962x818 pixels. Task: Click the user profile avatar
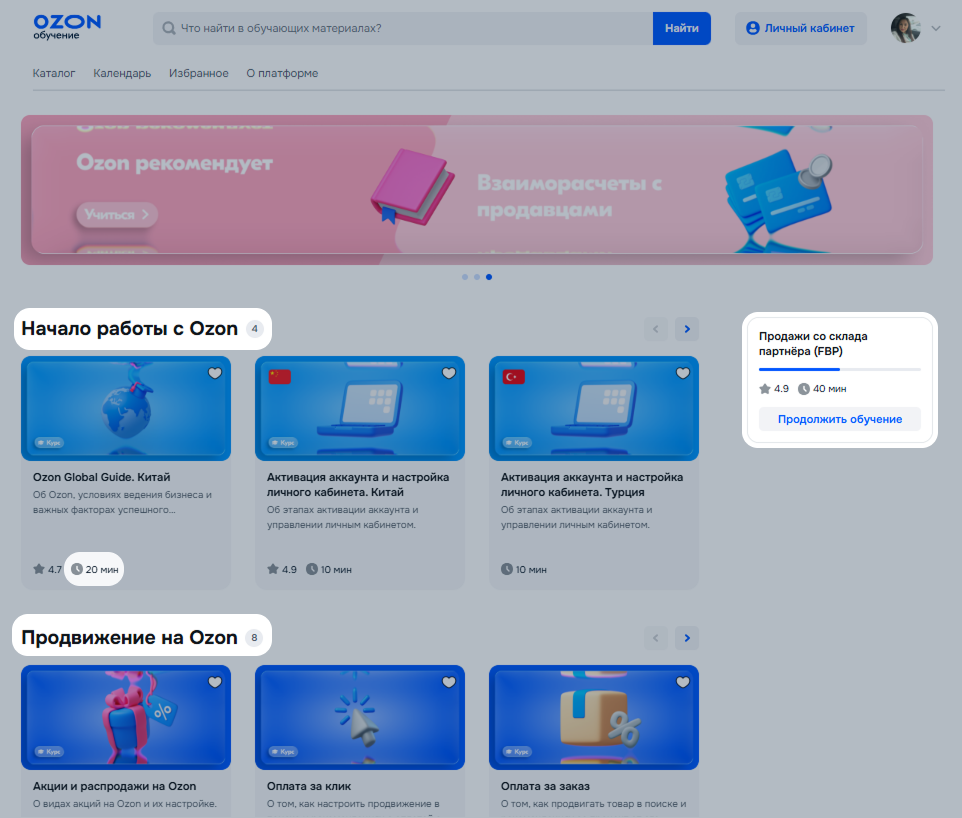[x=905, y=28]
